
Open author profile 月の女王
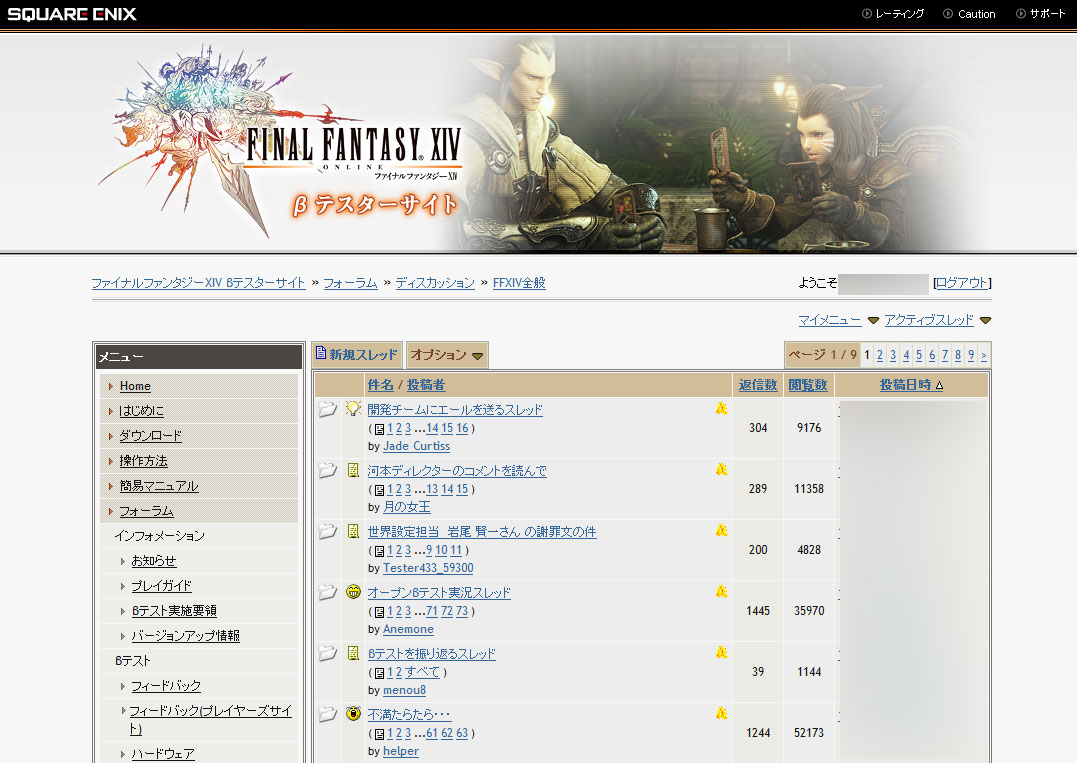[407, 508]
